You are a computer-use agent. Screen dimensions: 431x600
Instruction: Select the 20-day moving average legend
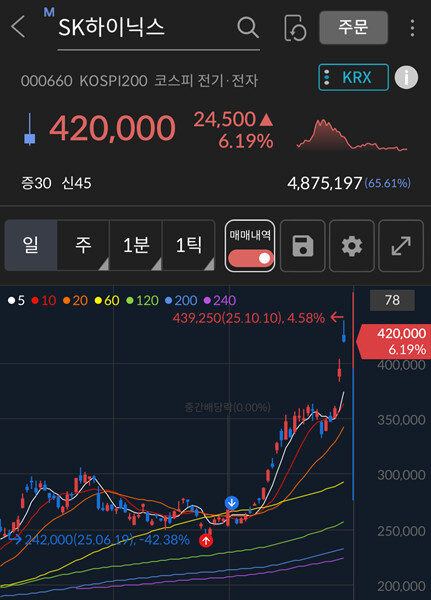(75, 300)
